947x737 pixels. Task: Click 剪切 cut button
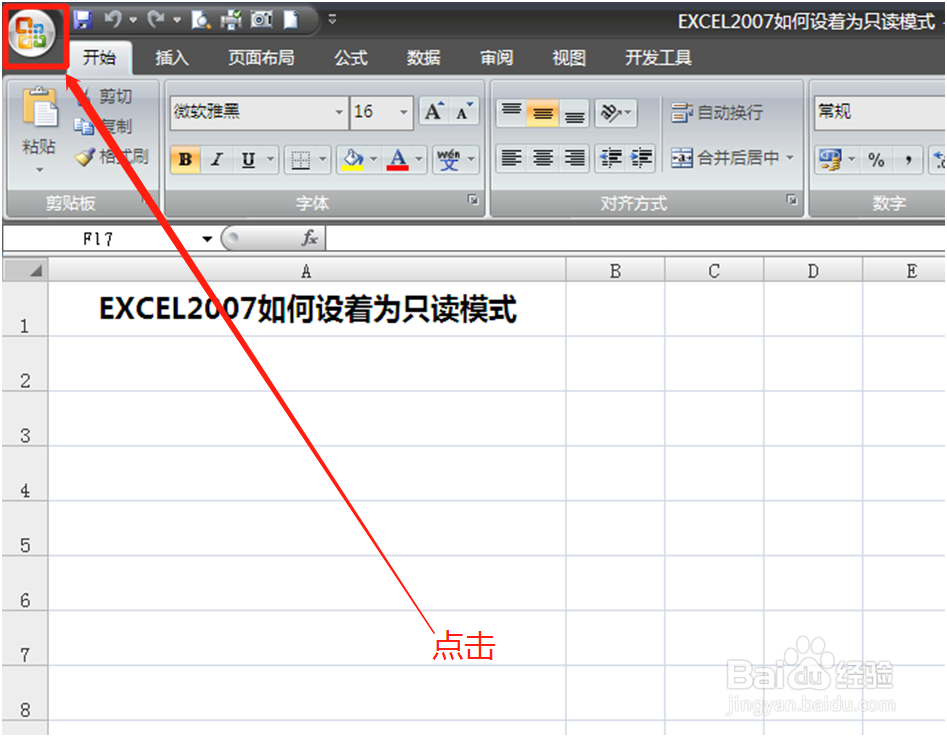click(105, 96)
